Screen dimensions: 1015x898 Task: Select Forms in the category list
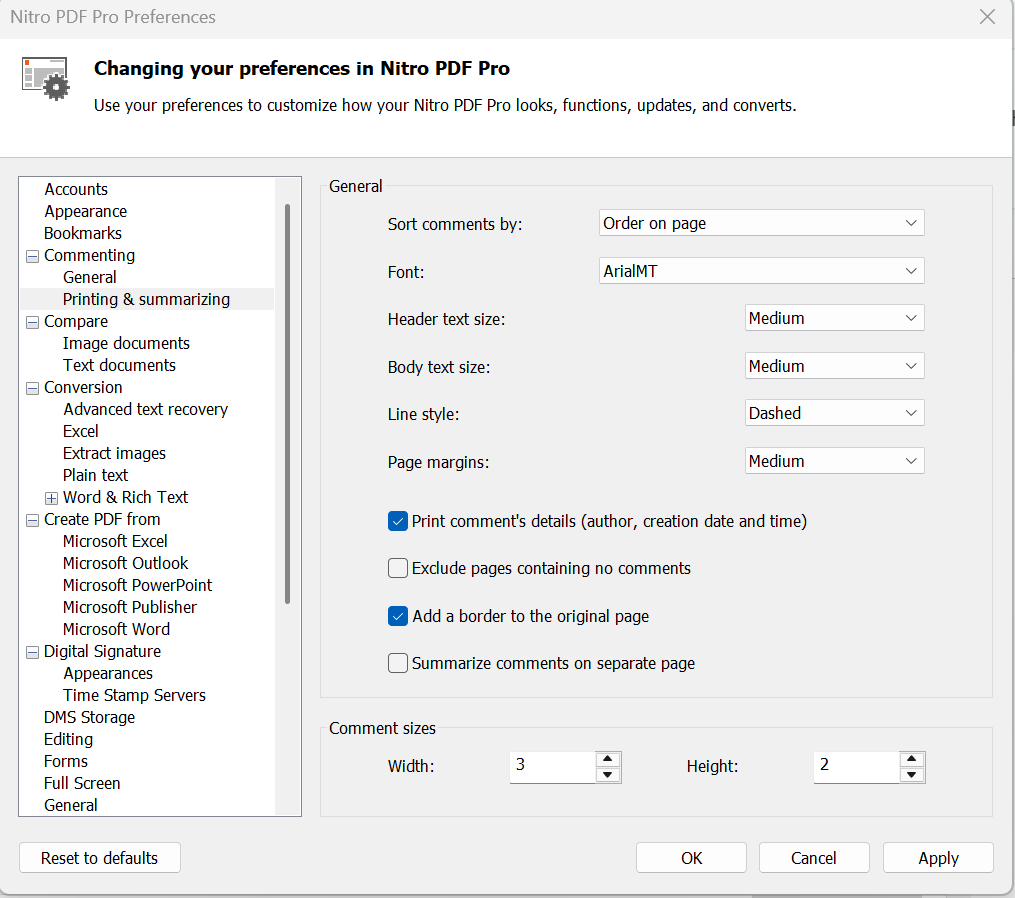pos(66,761)
